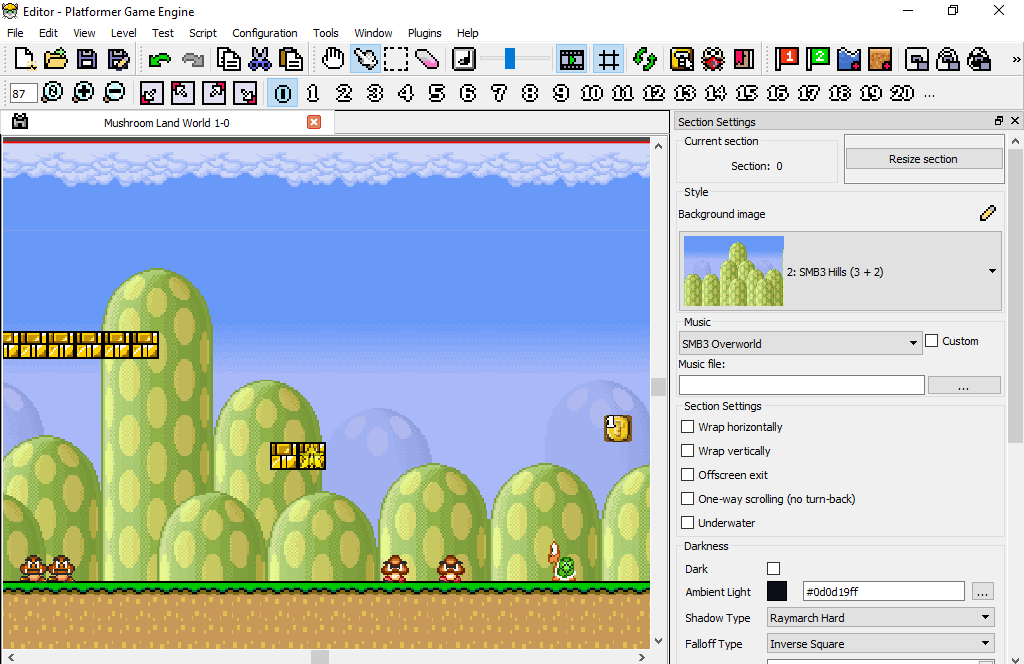Open the SMB3 Overworld music dropdown
The width and height of the screenshot is (1024, 664).
click(800, 343)
